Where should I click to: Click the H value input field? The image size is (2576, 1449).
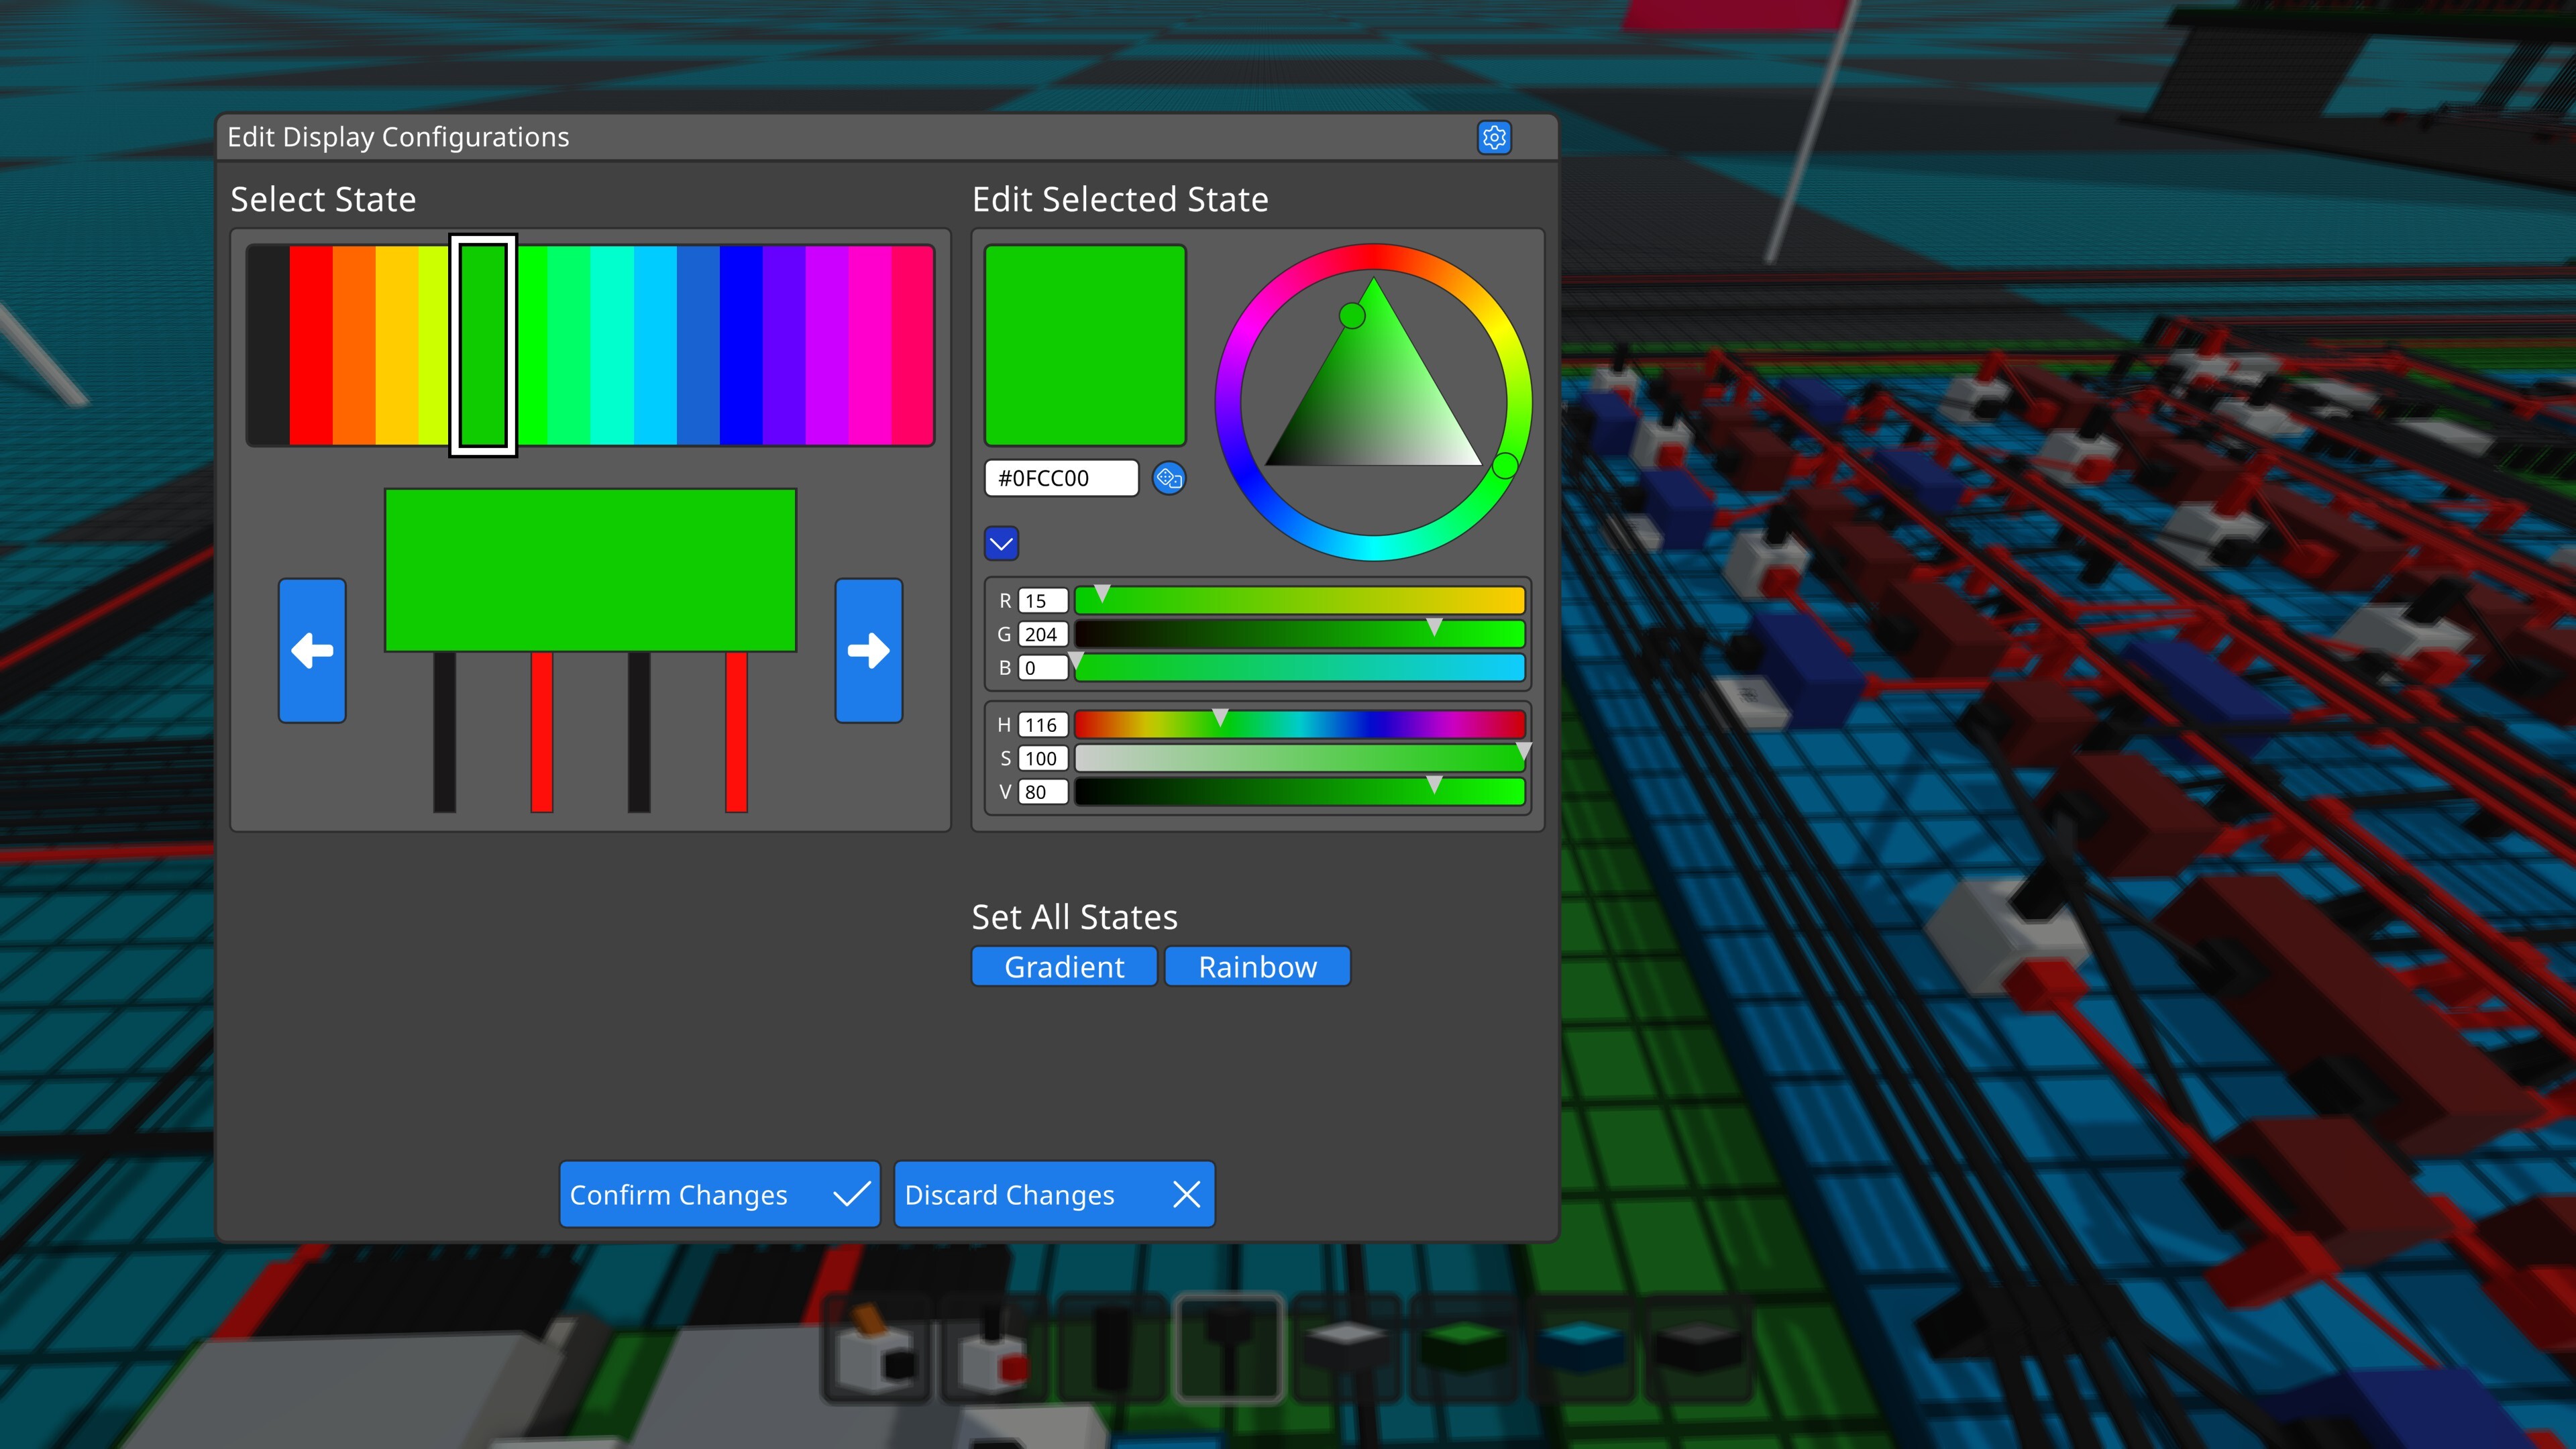1042,725
